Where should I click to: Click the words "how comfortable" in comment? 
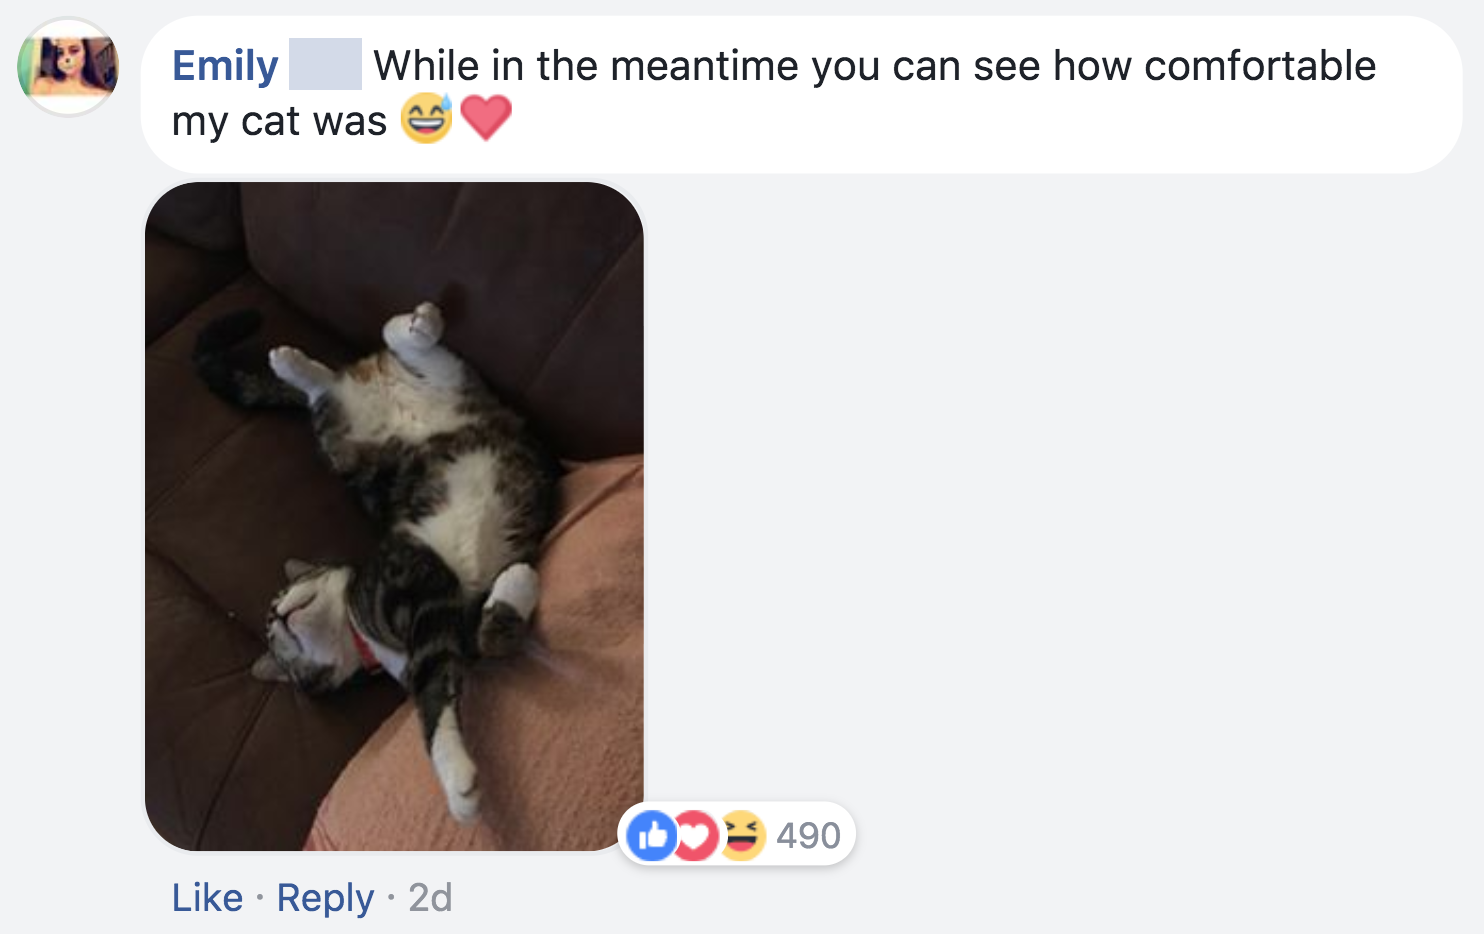(x=1214, y=66)
